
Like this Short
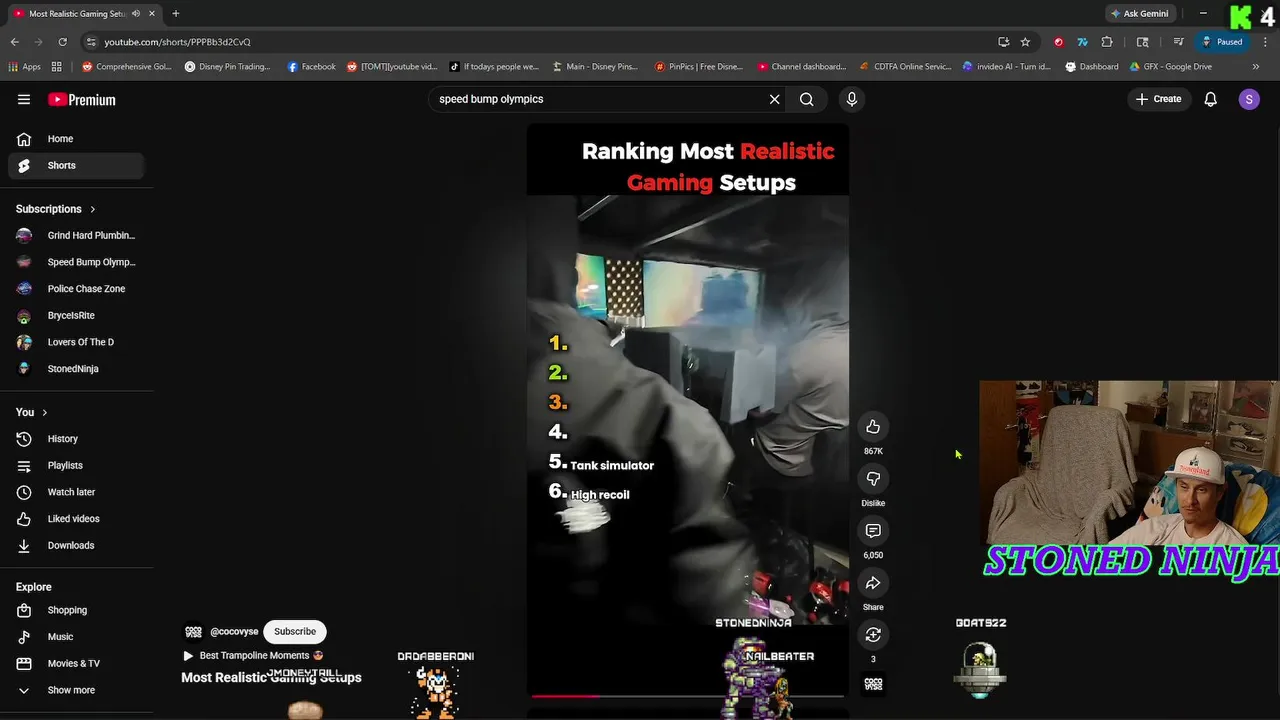(x=873, y=427)
